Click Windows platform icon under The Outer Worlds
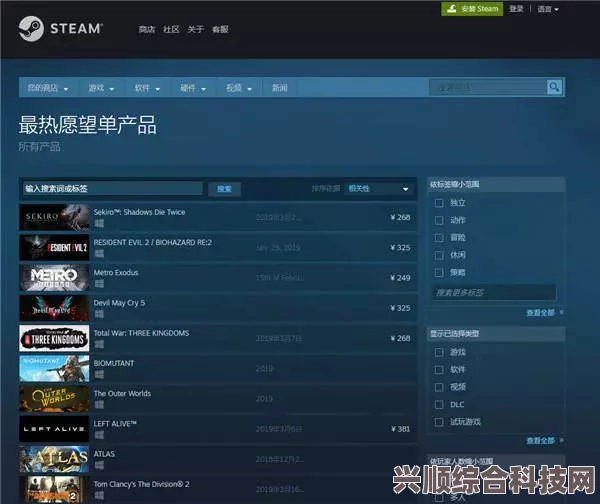Viewport: 600px width, 504px height. (x=99, y=405)
